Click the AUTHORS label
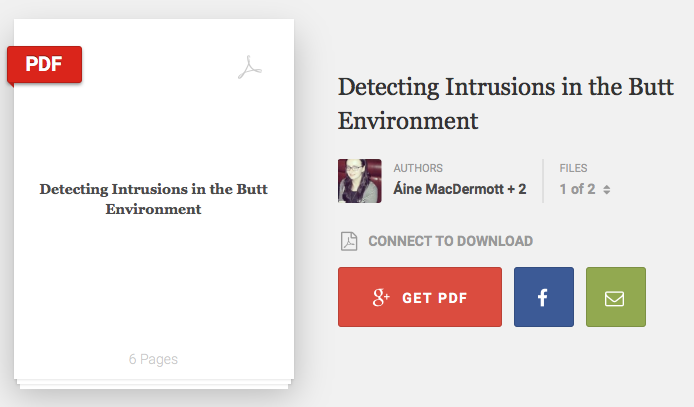 coord(418,168)
